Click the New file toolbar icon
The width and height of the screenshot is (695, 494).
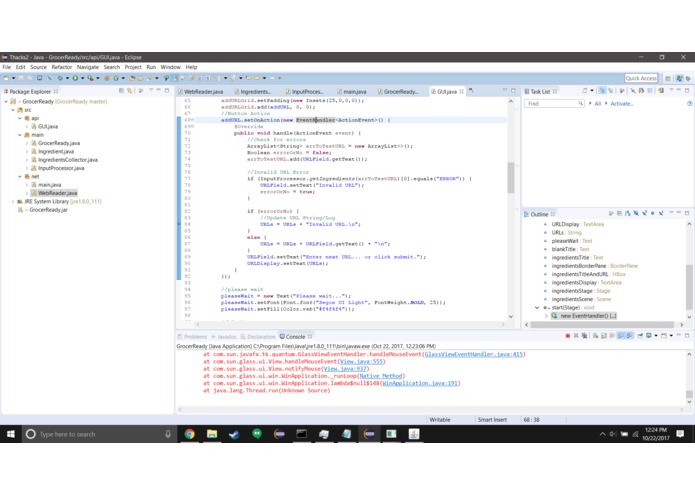click(6, 78)
